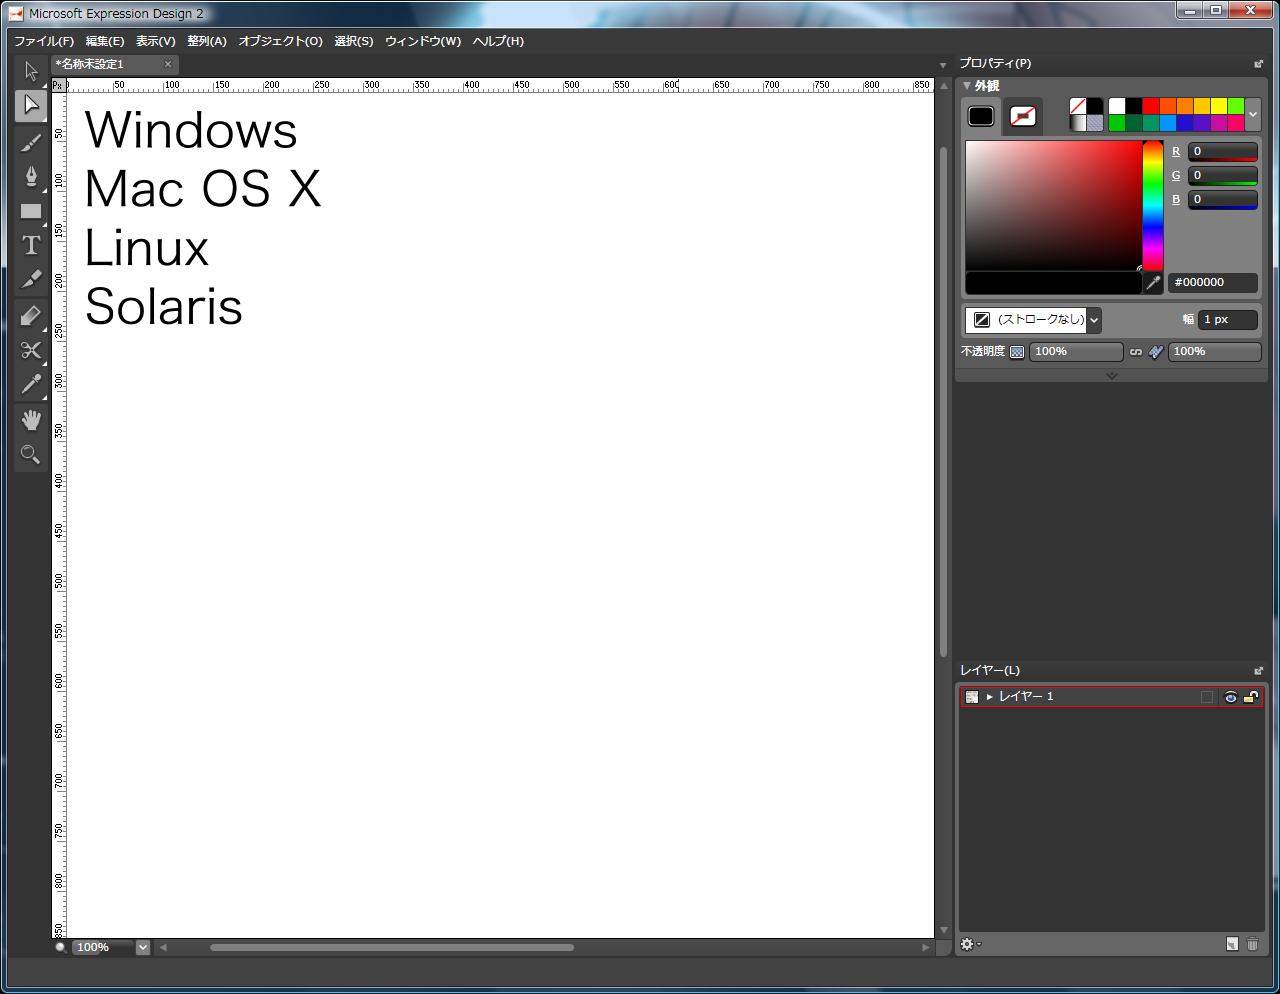Collapse the Appearance section triangle
The height and width of the screenshot is (994, 1280).
point(967,86)
